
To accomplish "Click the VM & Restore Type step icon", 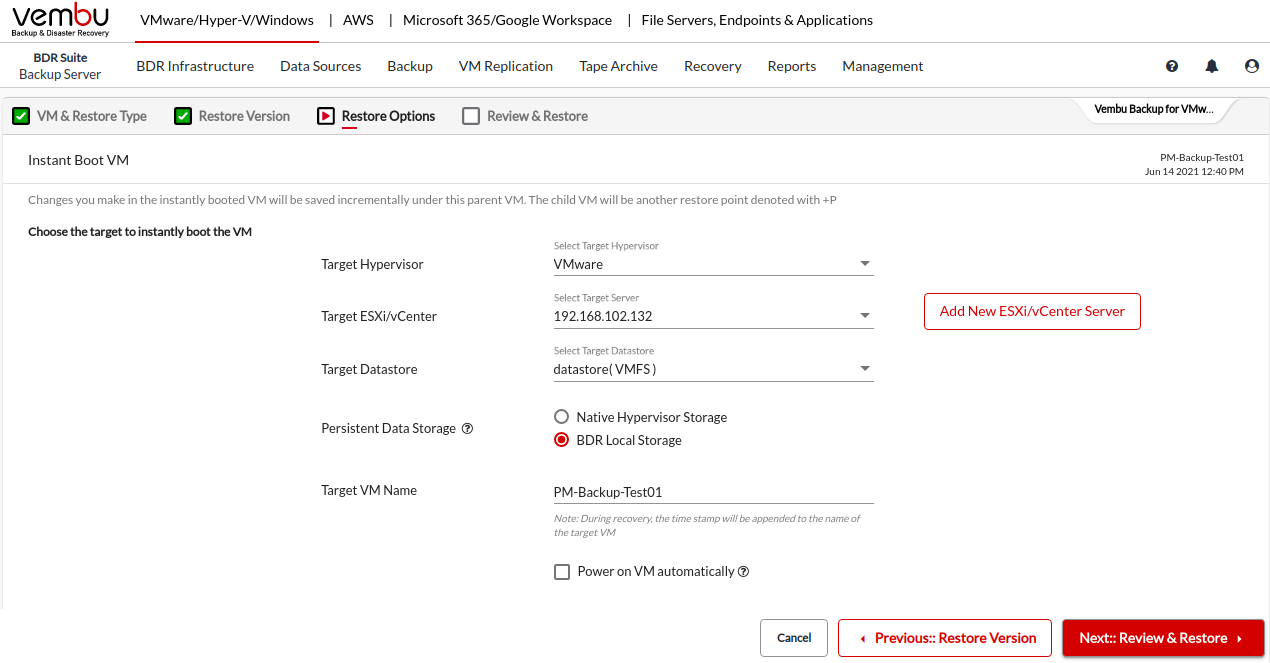I will pos(20,116).
